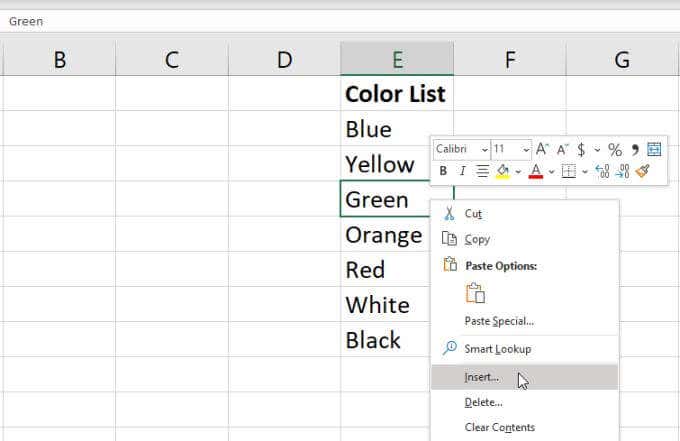Apply Percent Style from mini toolbar
Image resolution: width=680 pixels, height=441 pixels.
point(615,149)
